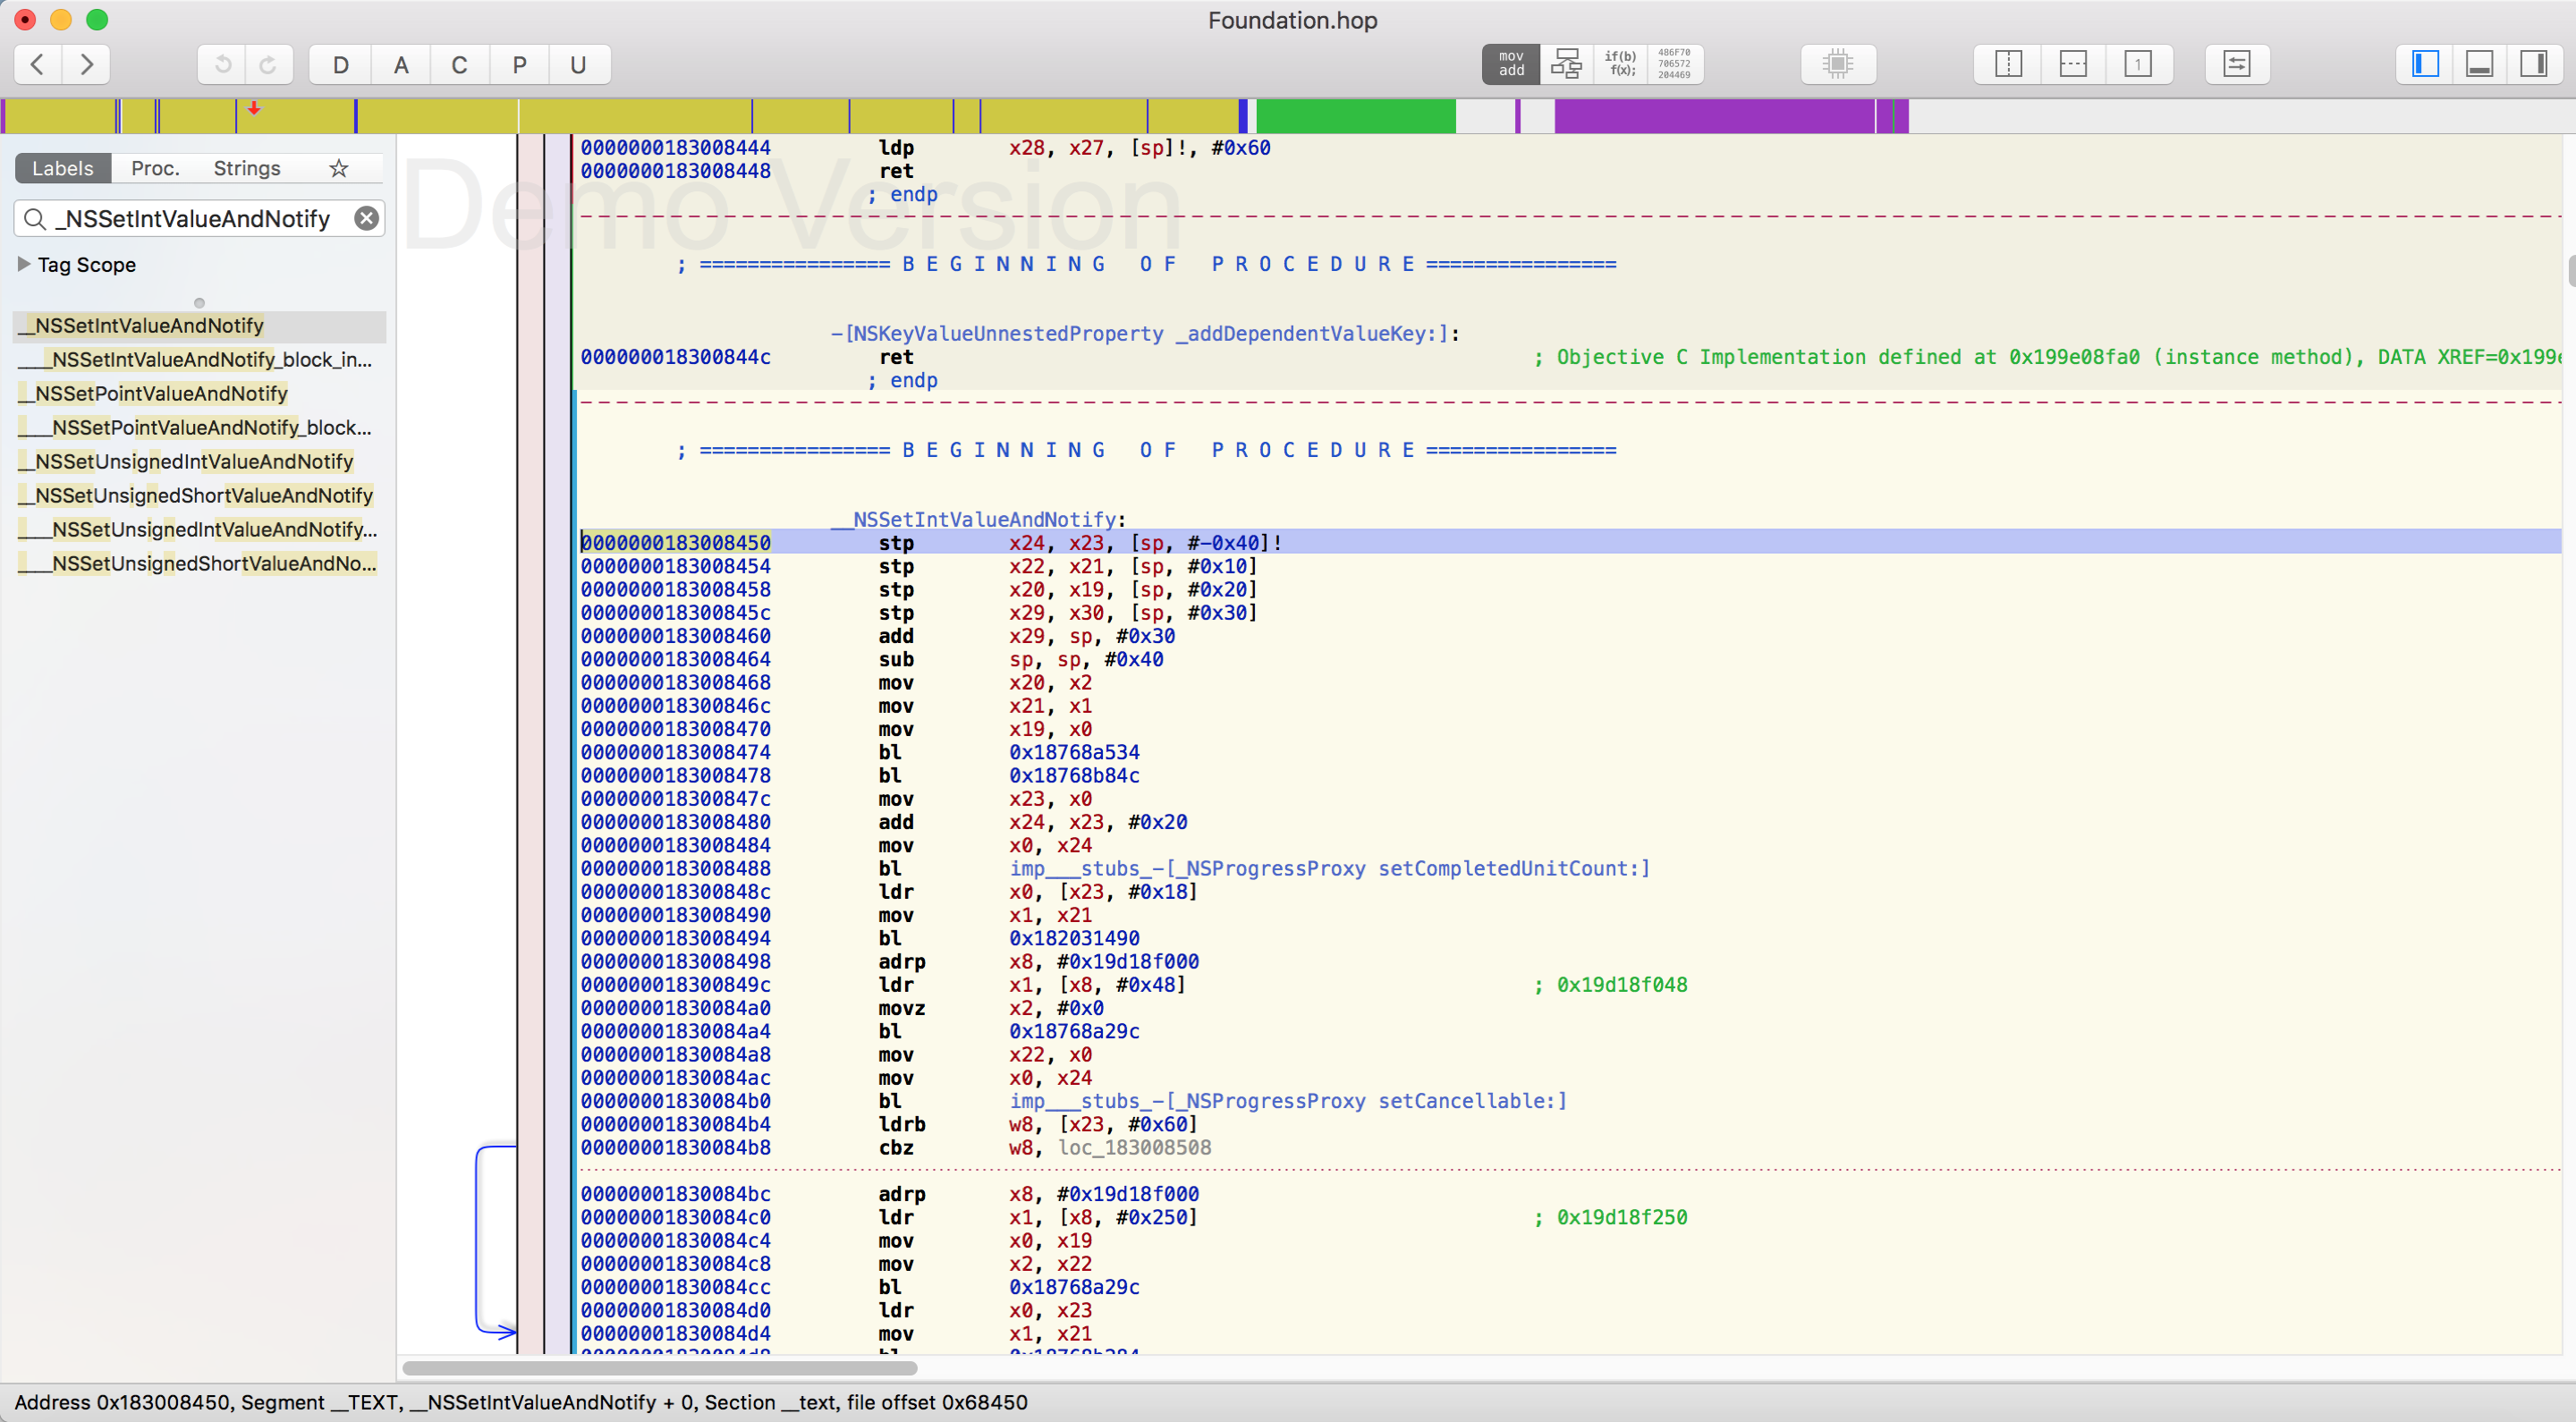Open the control flow graph view
The width and height of the screenshot is (2576, 1422).
point(1566,64)
